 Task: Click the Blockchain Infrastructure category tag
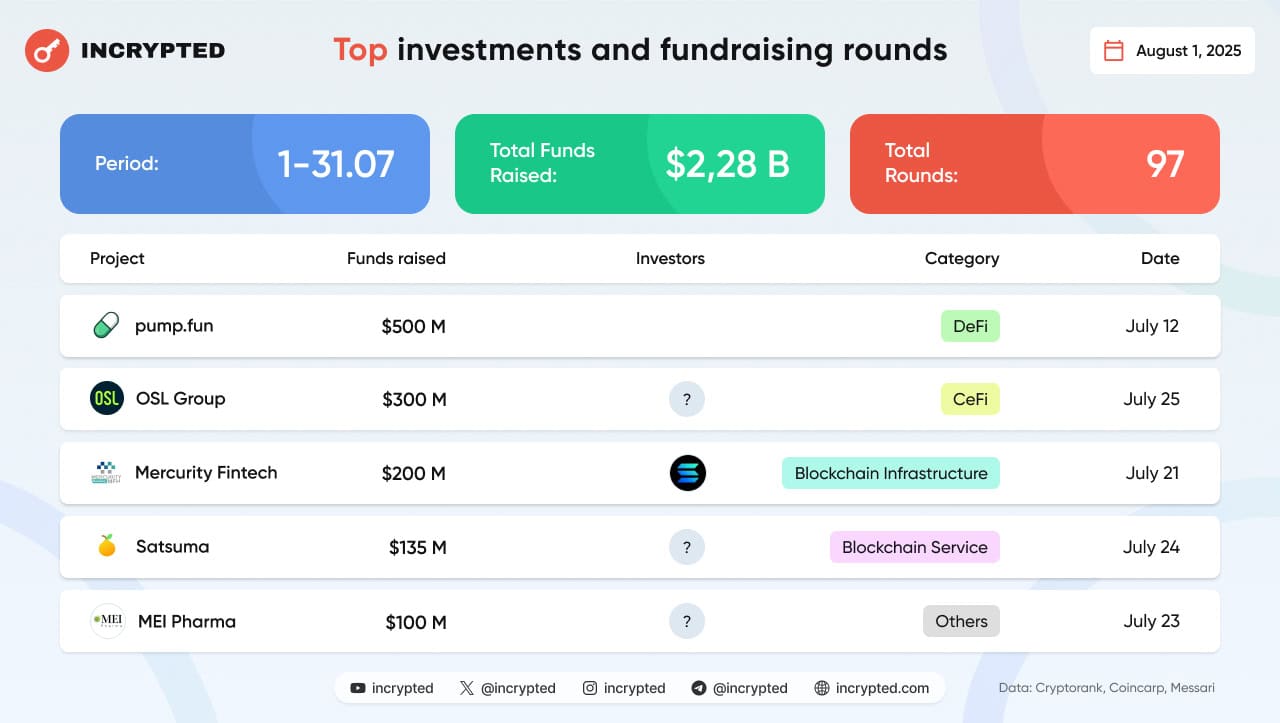(x=890, y=473)
